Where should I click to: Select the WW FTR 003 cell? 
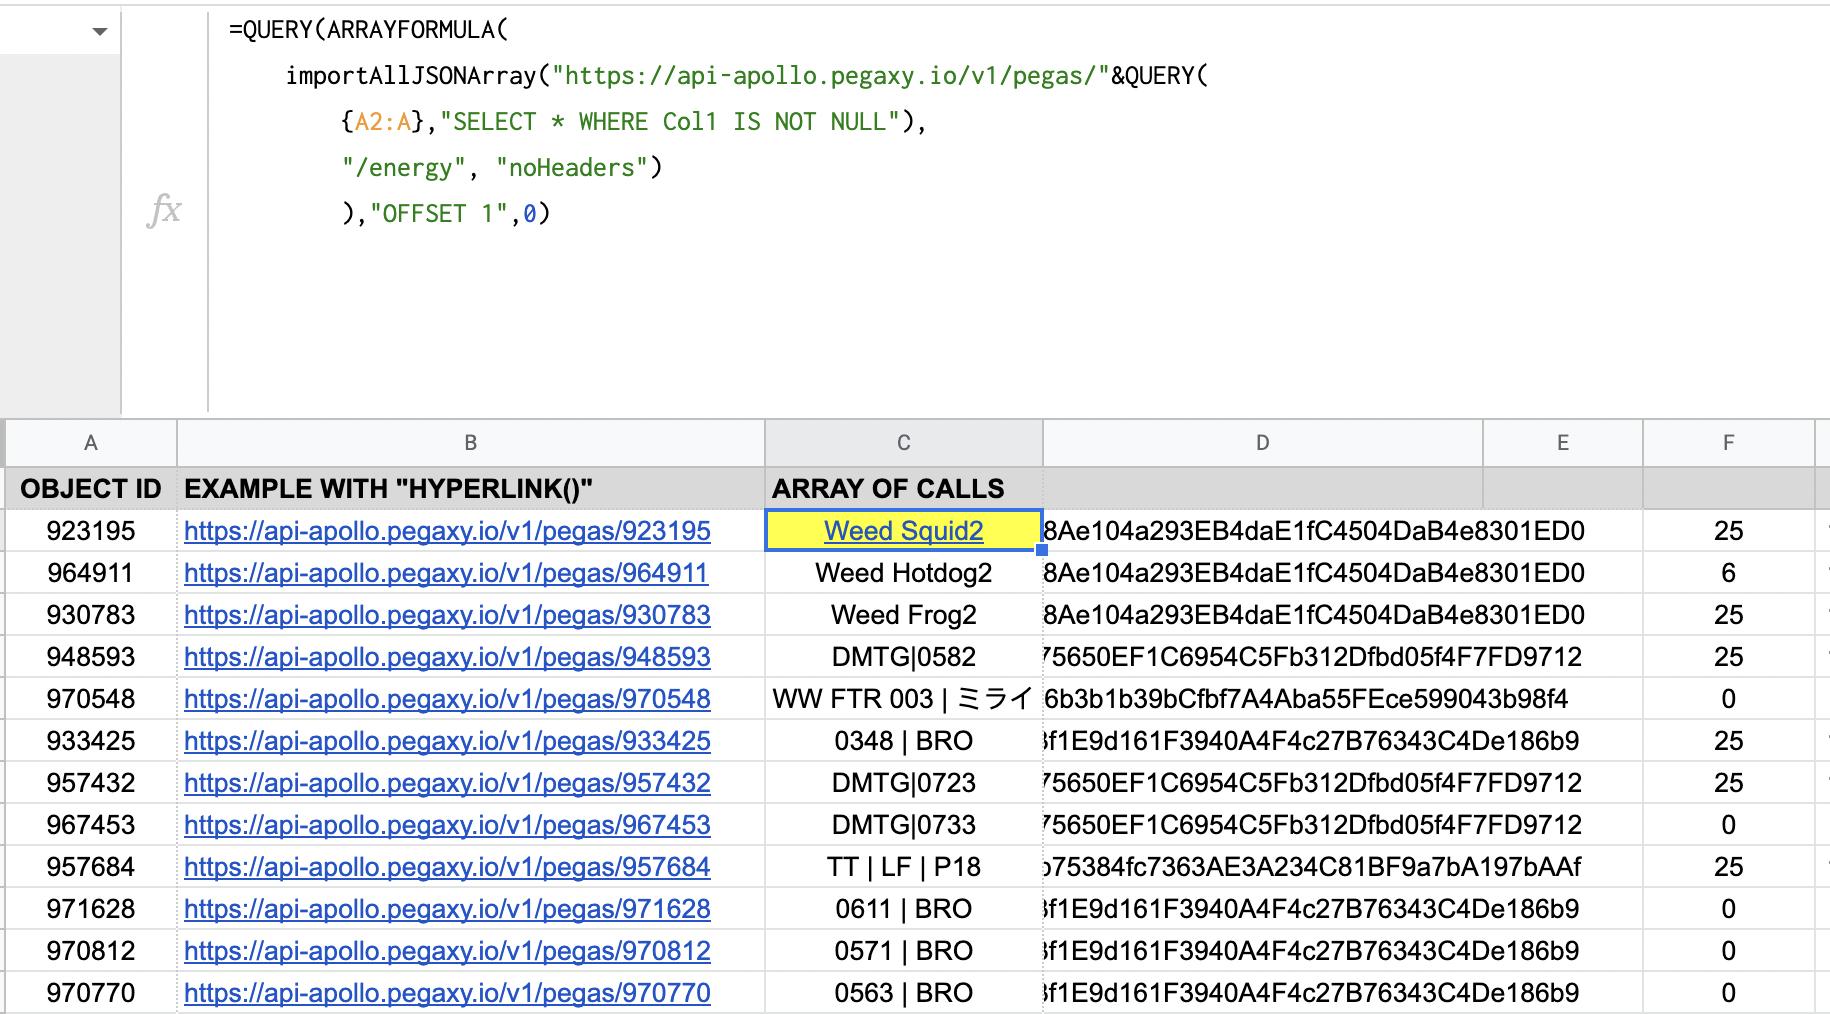pos(904,699)
